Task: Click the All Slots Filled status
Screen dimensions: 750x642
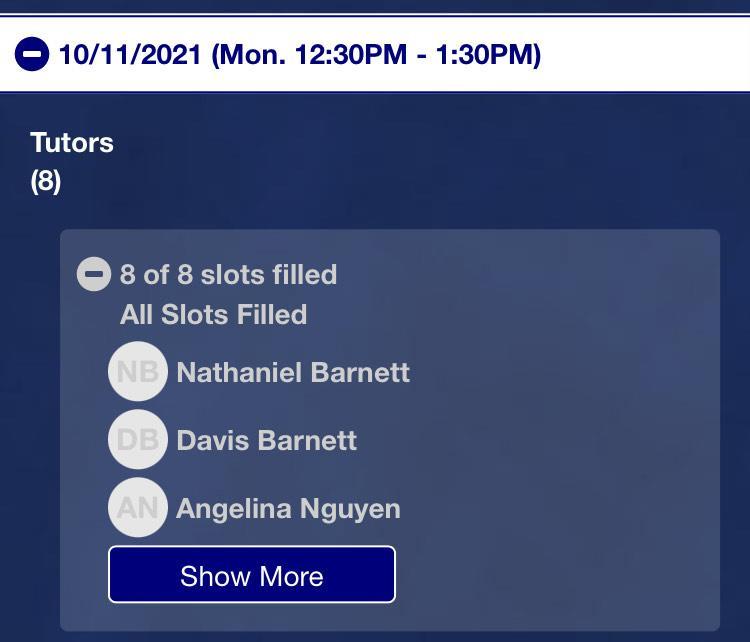Action: (x=213, y=314)
